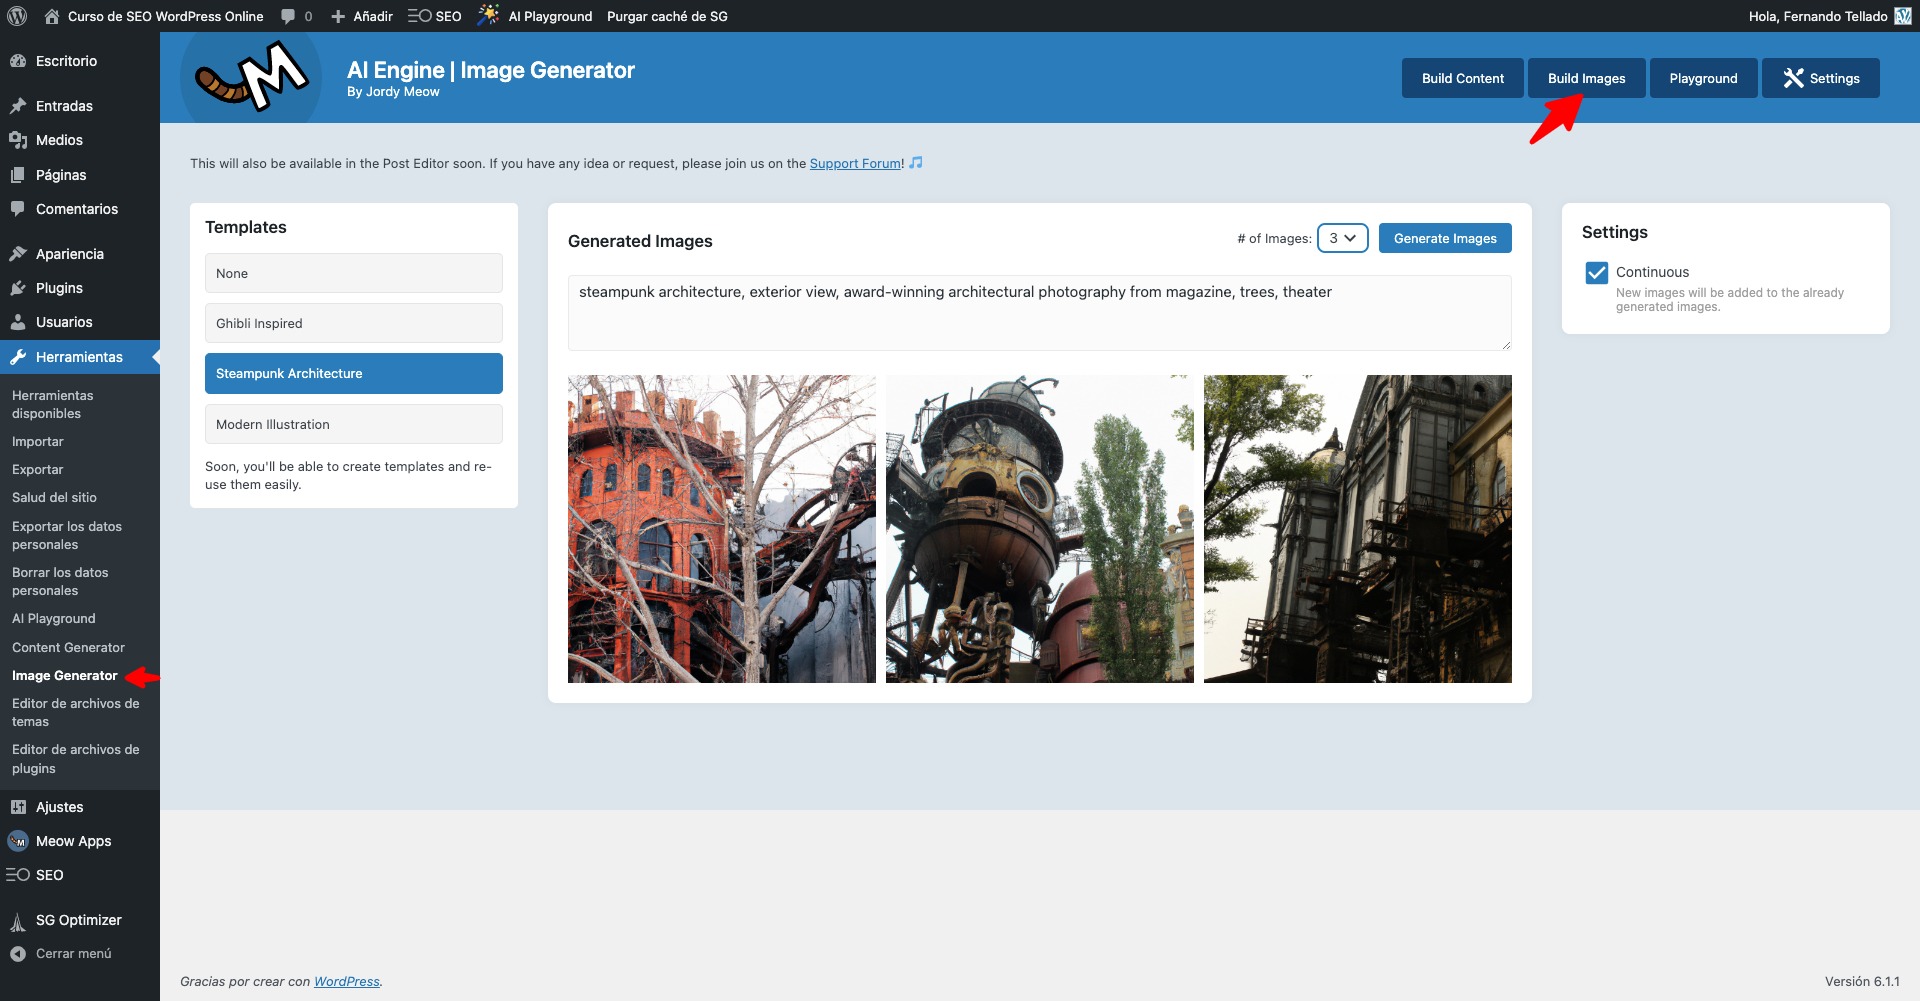
Task: Open Meow Apps via its cat icon
Action: [18, 841]
